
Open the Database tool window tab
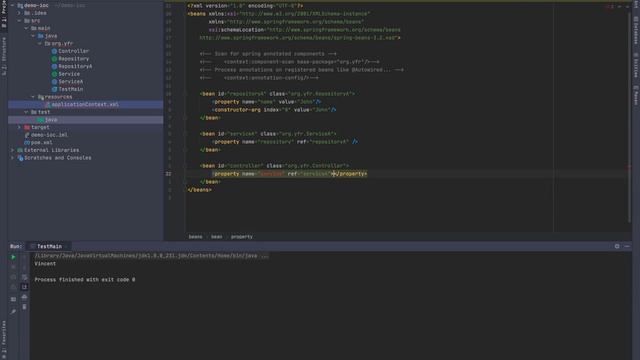(636, 30)
